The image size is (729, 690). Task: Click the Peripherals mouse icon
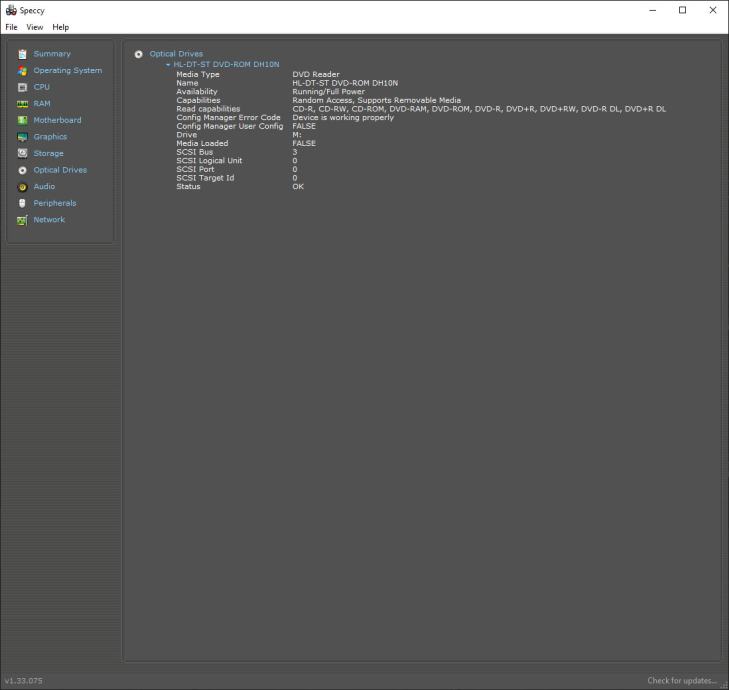pos(22,203)
